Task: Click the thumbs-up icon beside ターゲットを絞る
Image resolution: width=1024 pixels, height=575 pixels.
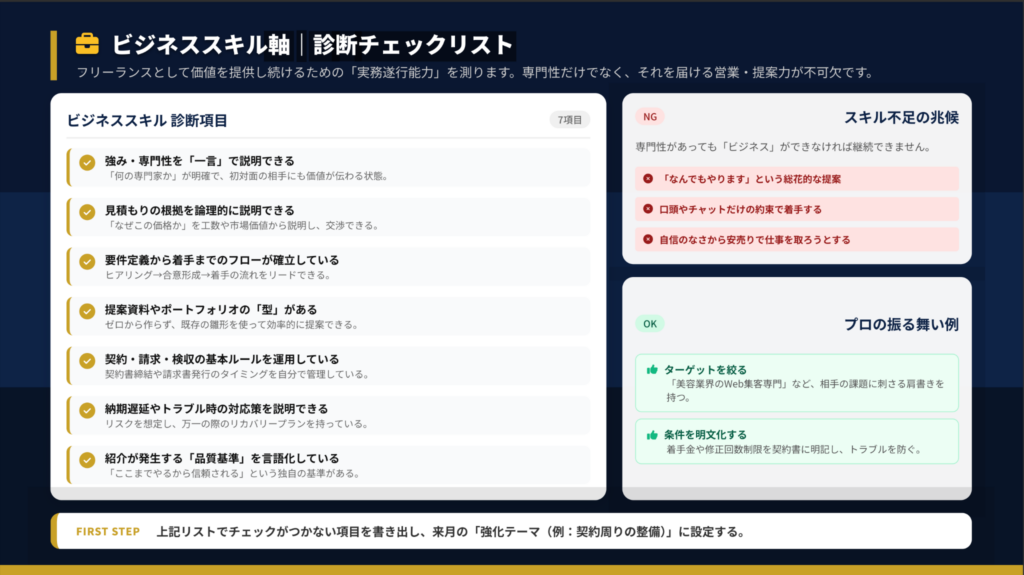Action: (652, 370)
